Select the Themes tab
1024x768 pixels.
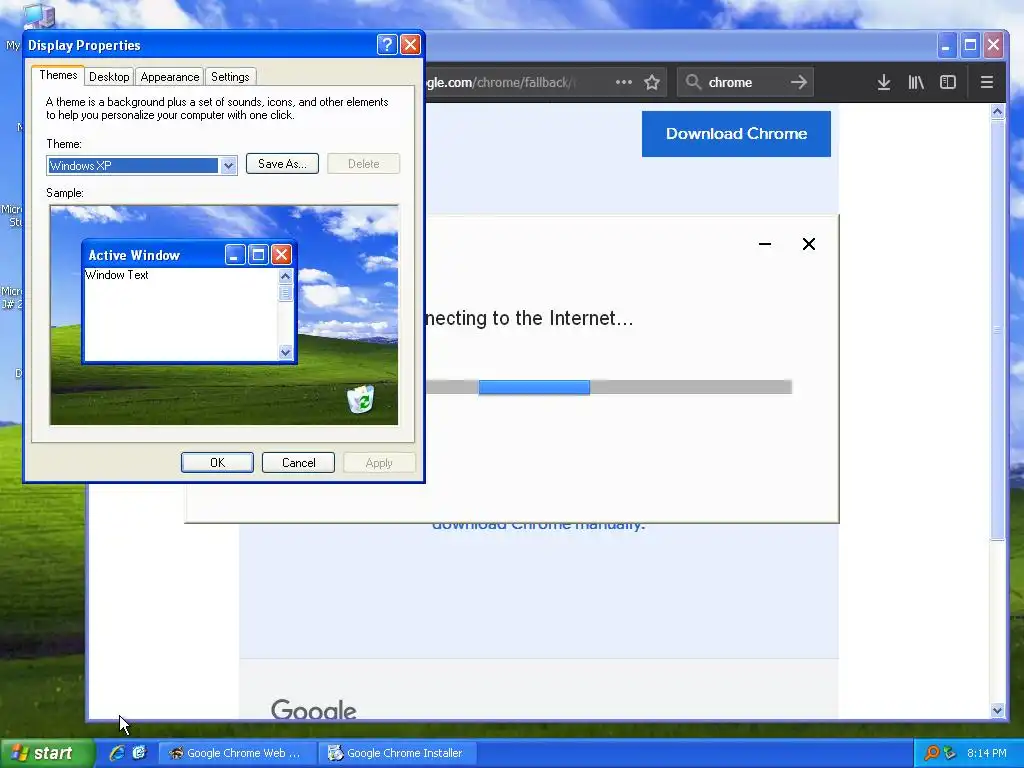click(x=58, y=75)
